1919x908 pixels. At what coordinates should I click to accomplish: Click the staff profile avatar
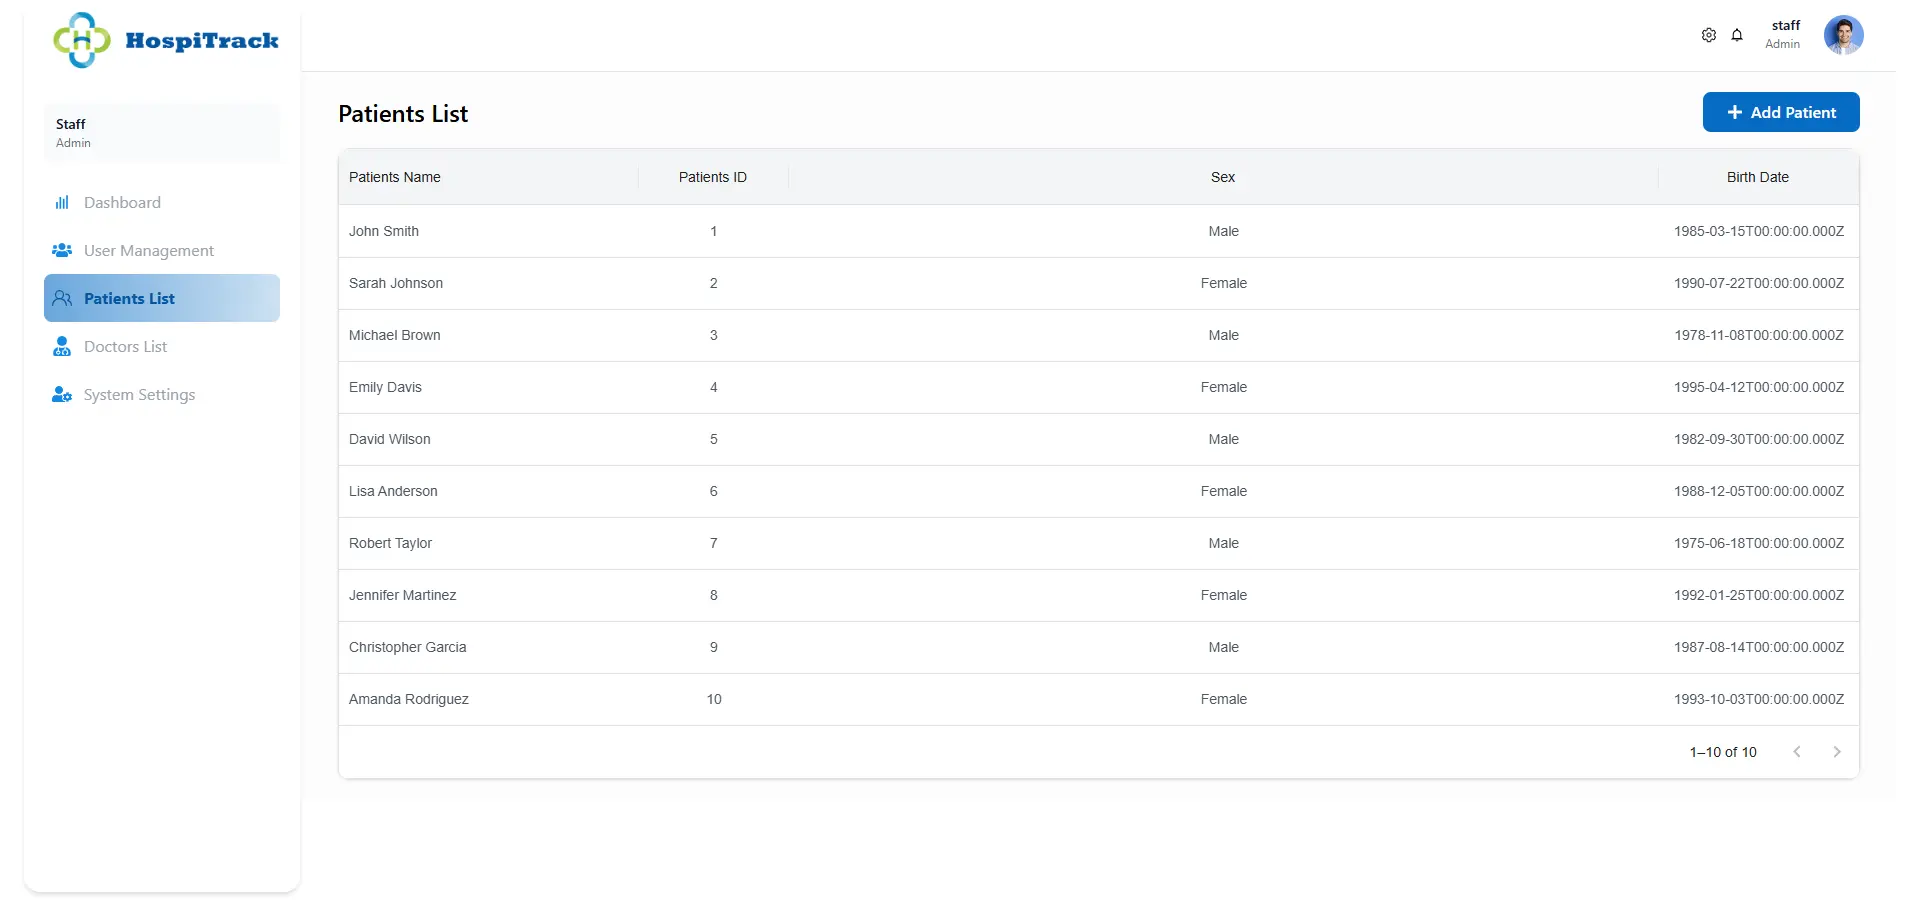1842,35
